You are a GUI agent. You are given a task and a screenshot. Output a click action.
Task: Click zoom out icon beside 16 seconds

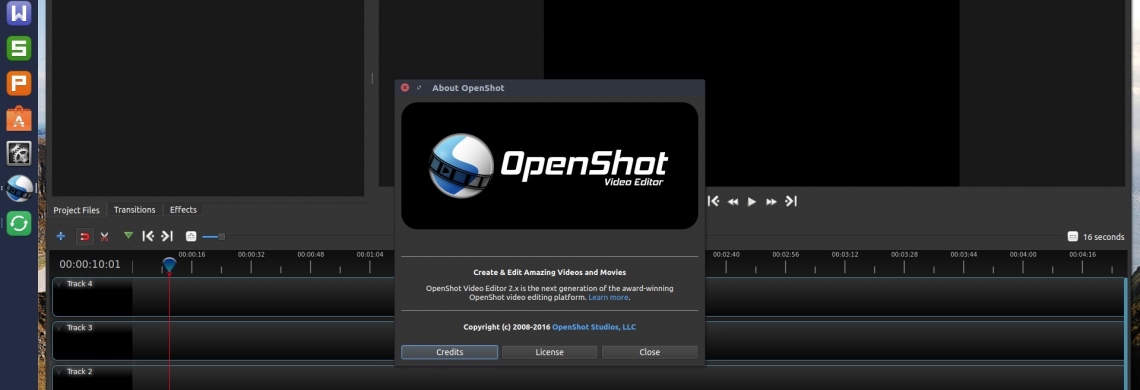[1072, 236]
